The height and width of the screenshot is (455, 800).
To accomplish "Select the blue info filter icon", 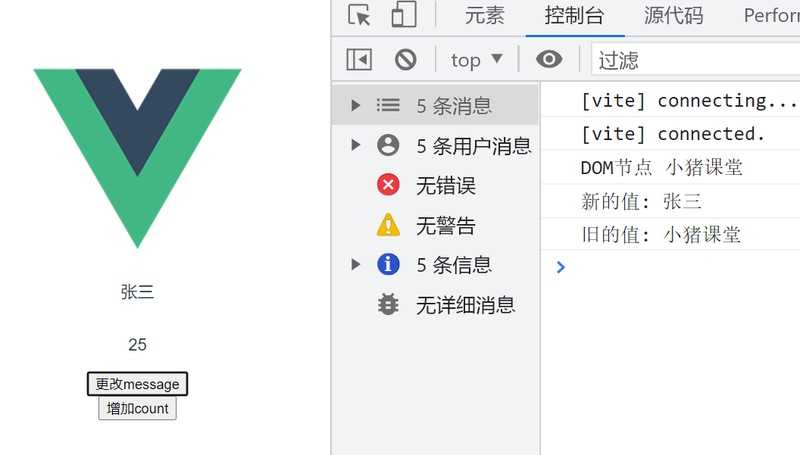I will (388, 264).
